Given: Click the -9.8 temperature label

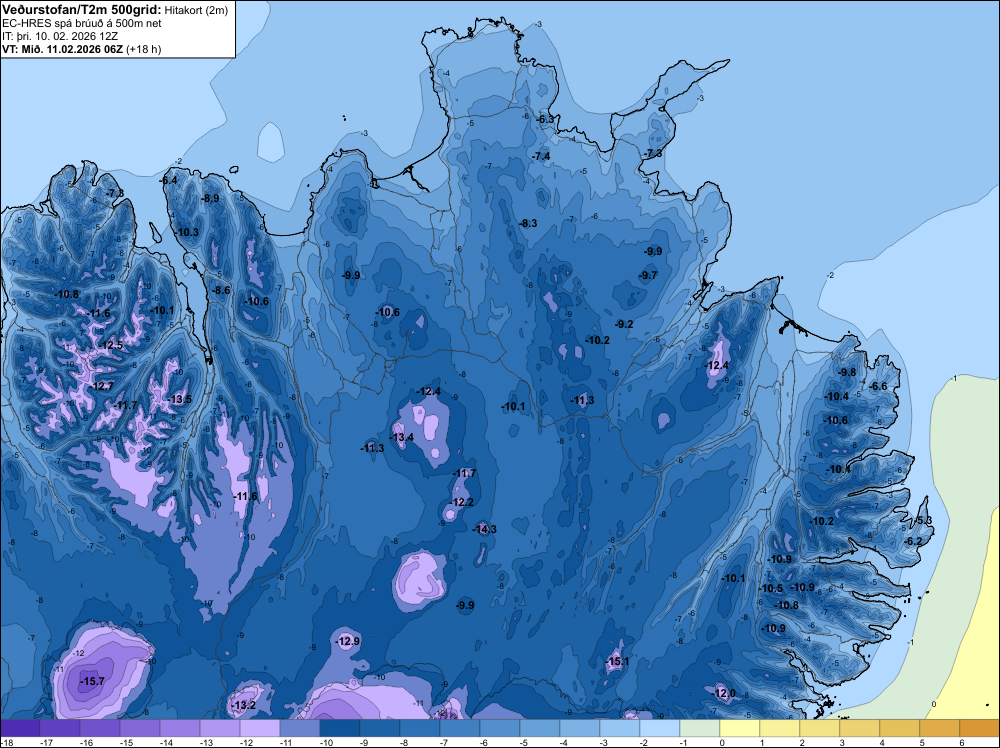Looking at the screenshot, I should click(847, 372).
